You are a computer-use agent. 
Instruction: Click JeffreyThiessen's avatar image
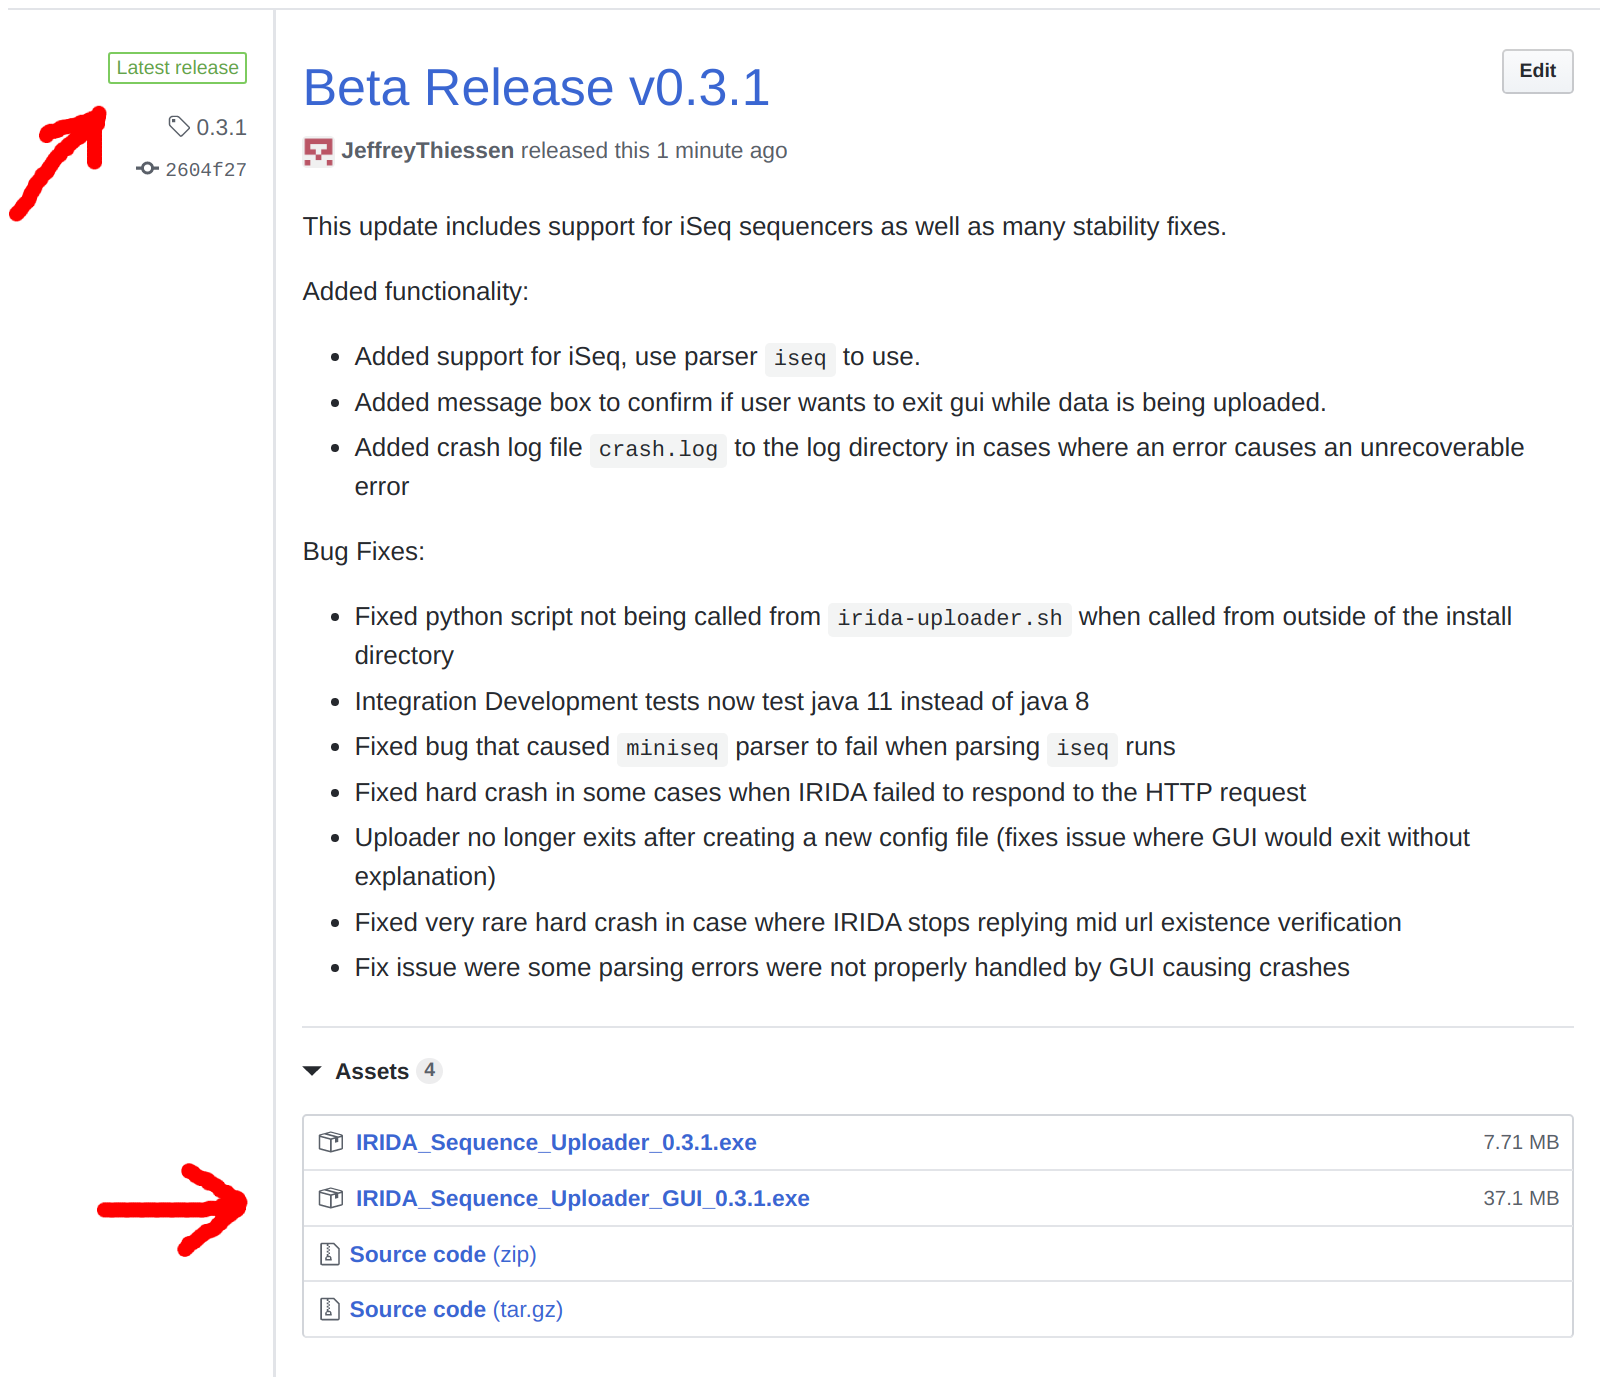point(318,152)
